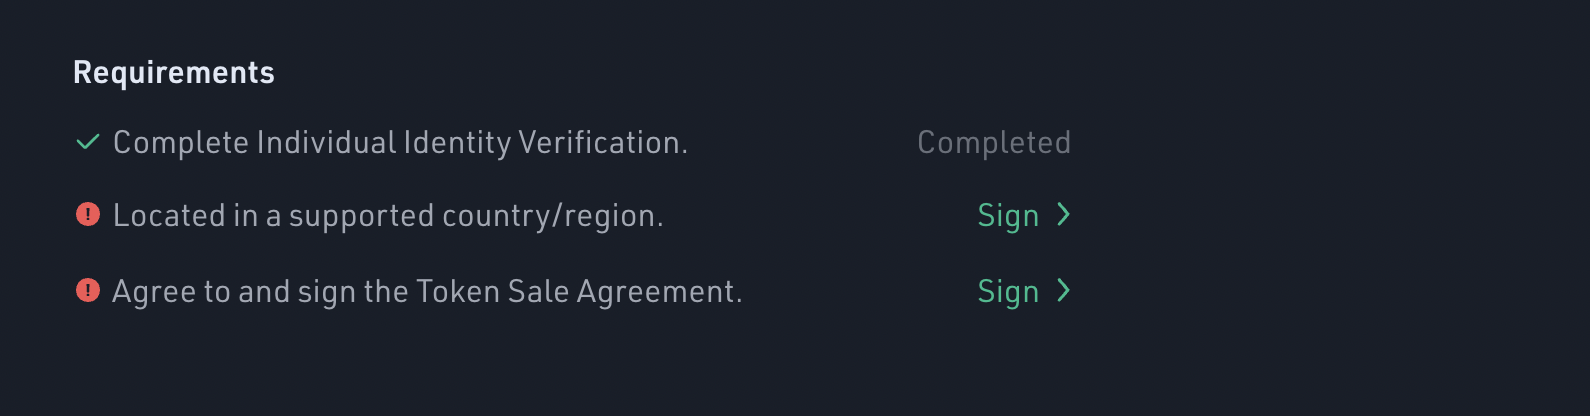Select the Complete Individual Identity Verification row
The width and height of the screenshot is (1590, 416).
573,142
